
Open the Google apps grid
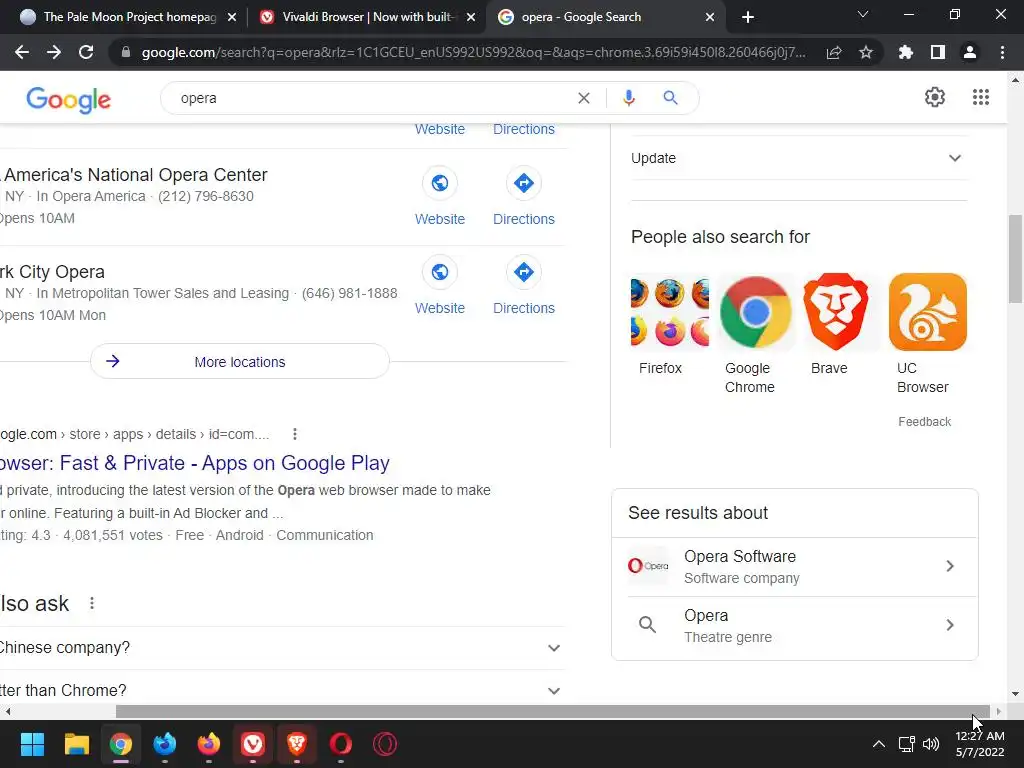click(x=980, y=97)
